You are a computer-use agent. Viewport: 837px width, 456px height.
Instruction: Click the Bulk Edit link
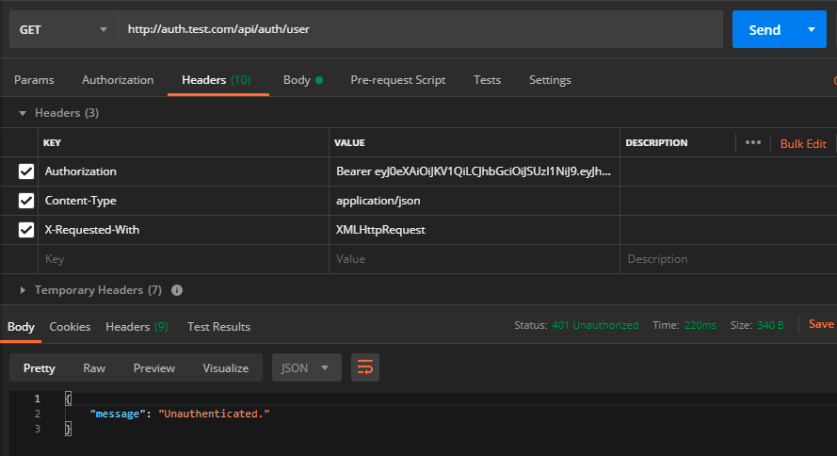tap(803, 144)
